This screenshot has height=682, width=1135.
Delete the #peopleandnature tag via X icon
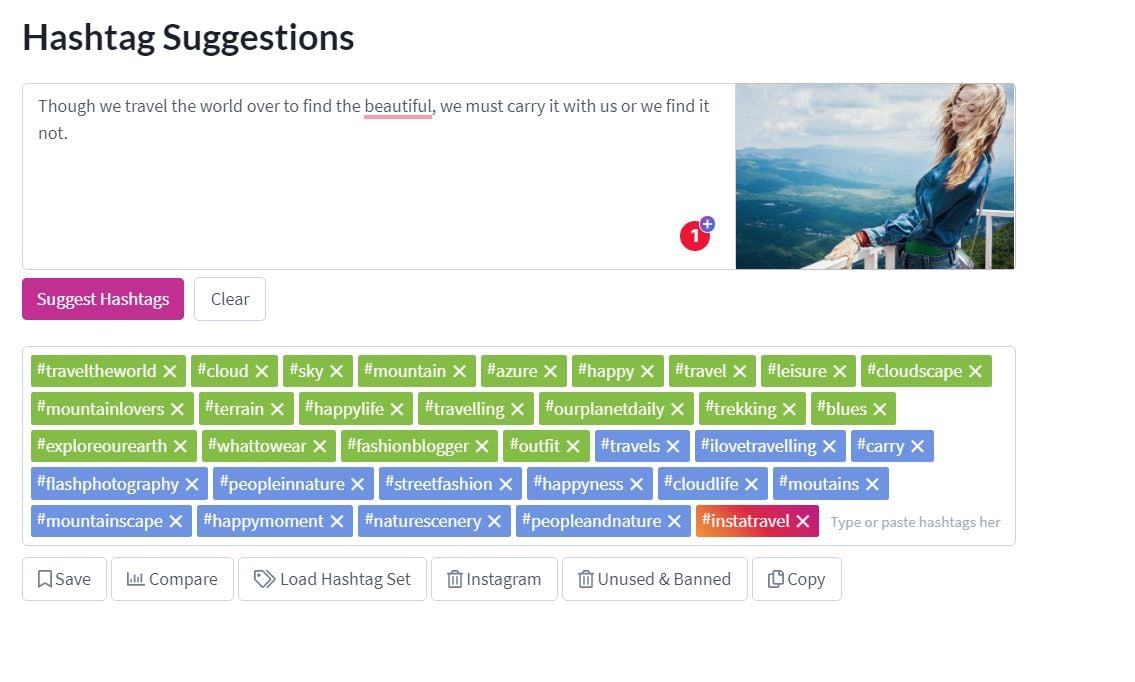pyautogui.click(x=675, y=521)
